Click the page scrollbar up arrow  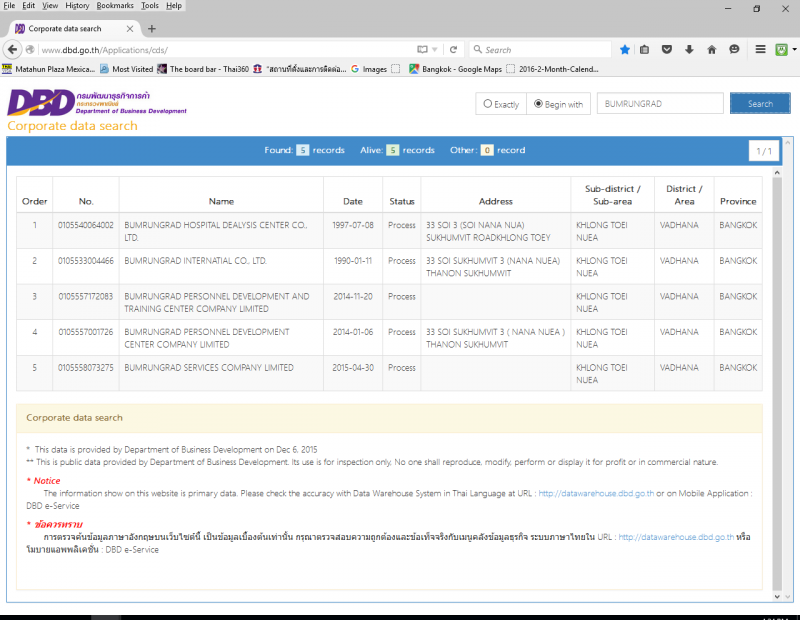777,172
